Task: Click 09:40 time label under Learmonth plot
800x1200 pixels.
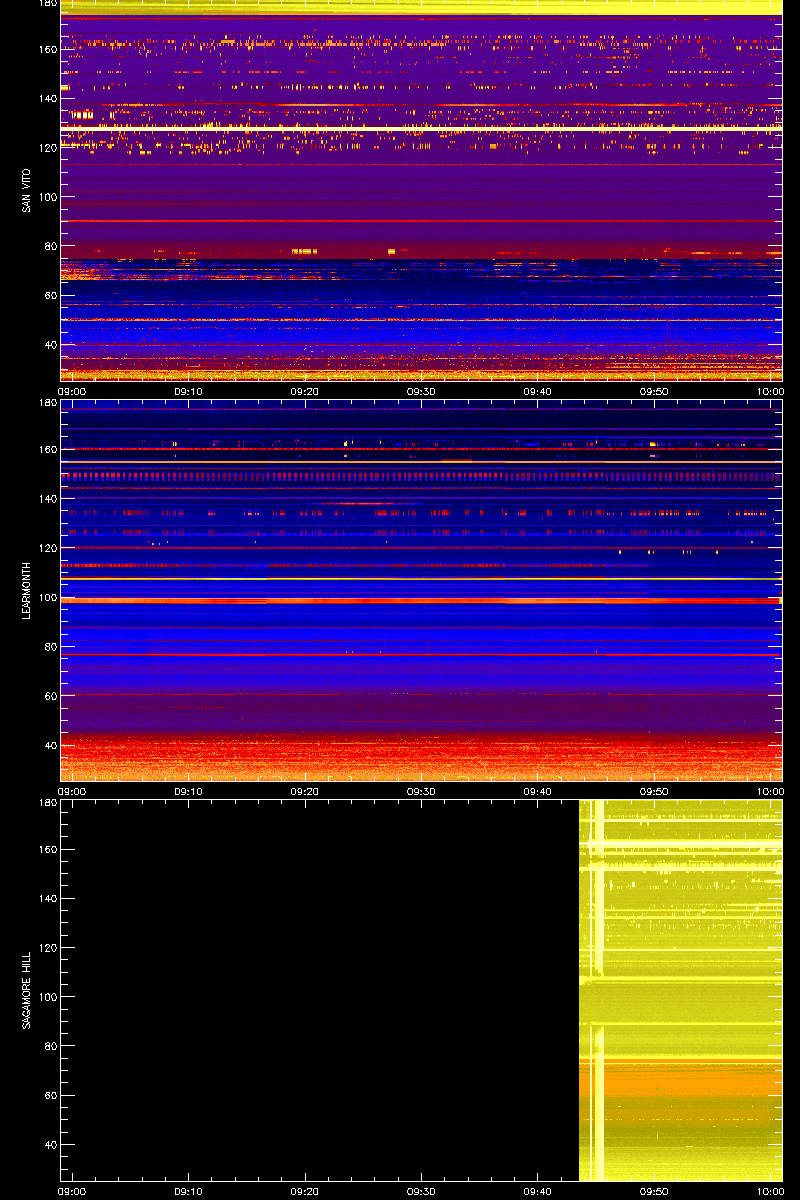Action: coord(538,792)
